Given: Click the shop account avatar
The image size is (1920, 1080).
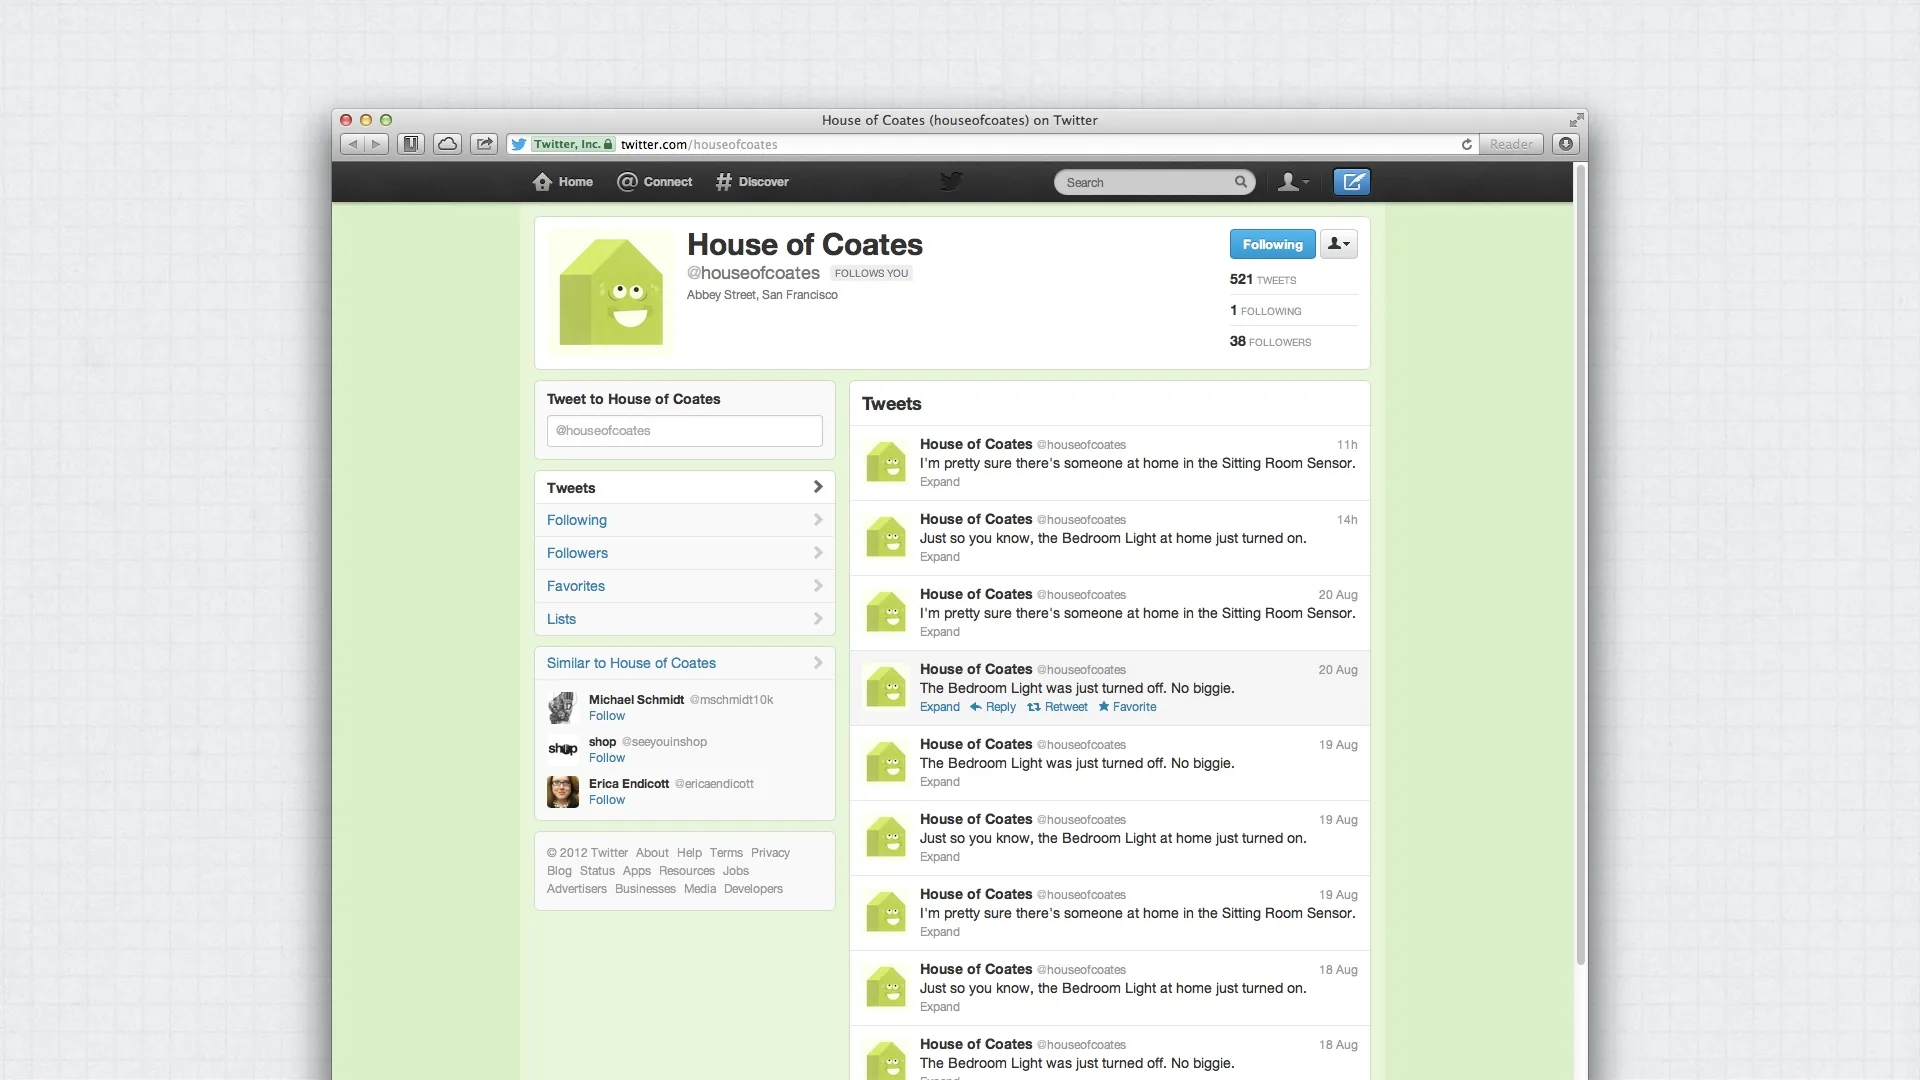Looking at the screenshot, I should click(563, 749).
